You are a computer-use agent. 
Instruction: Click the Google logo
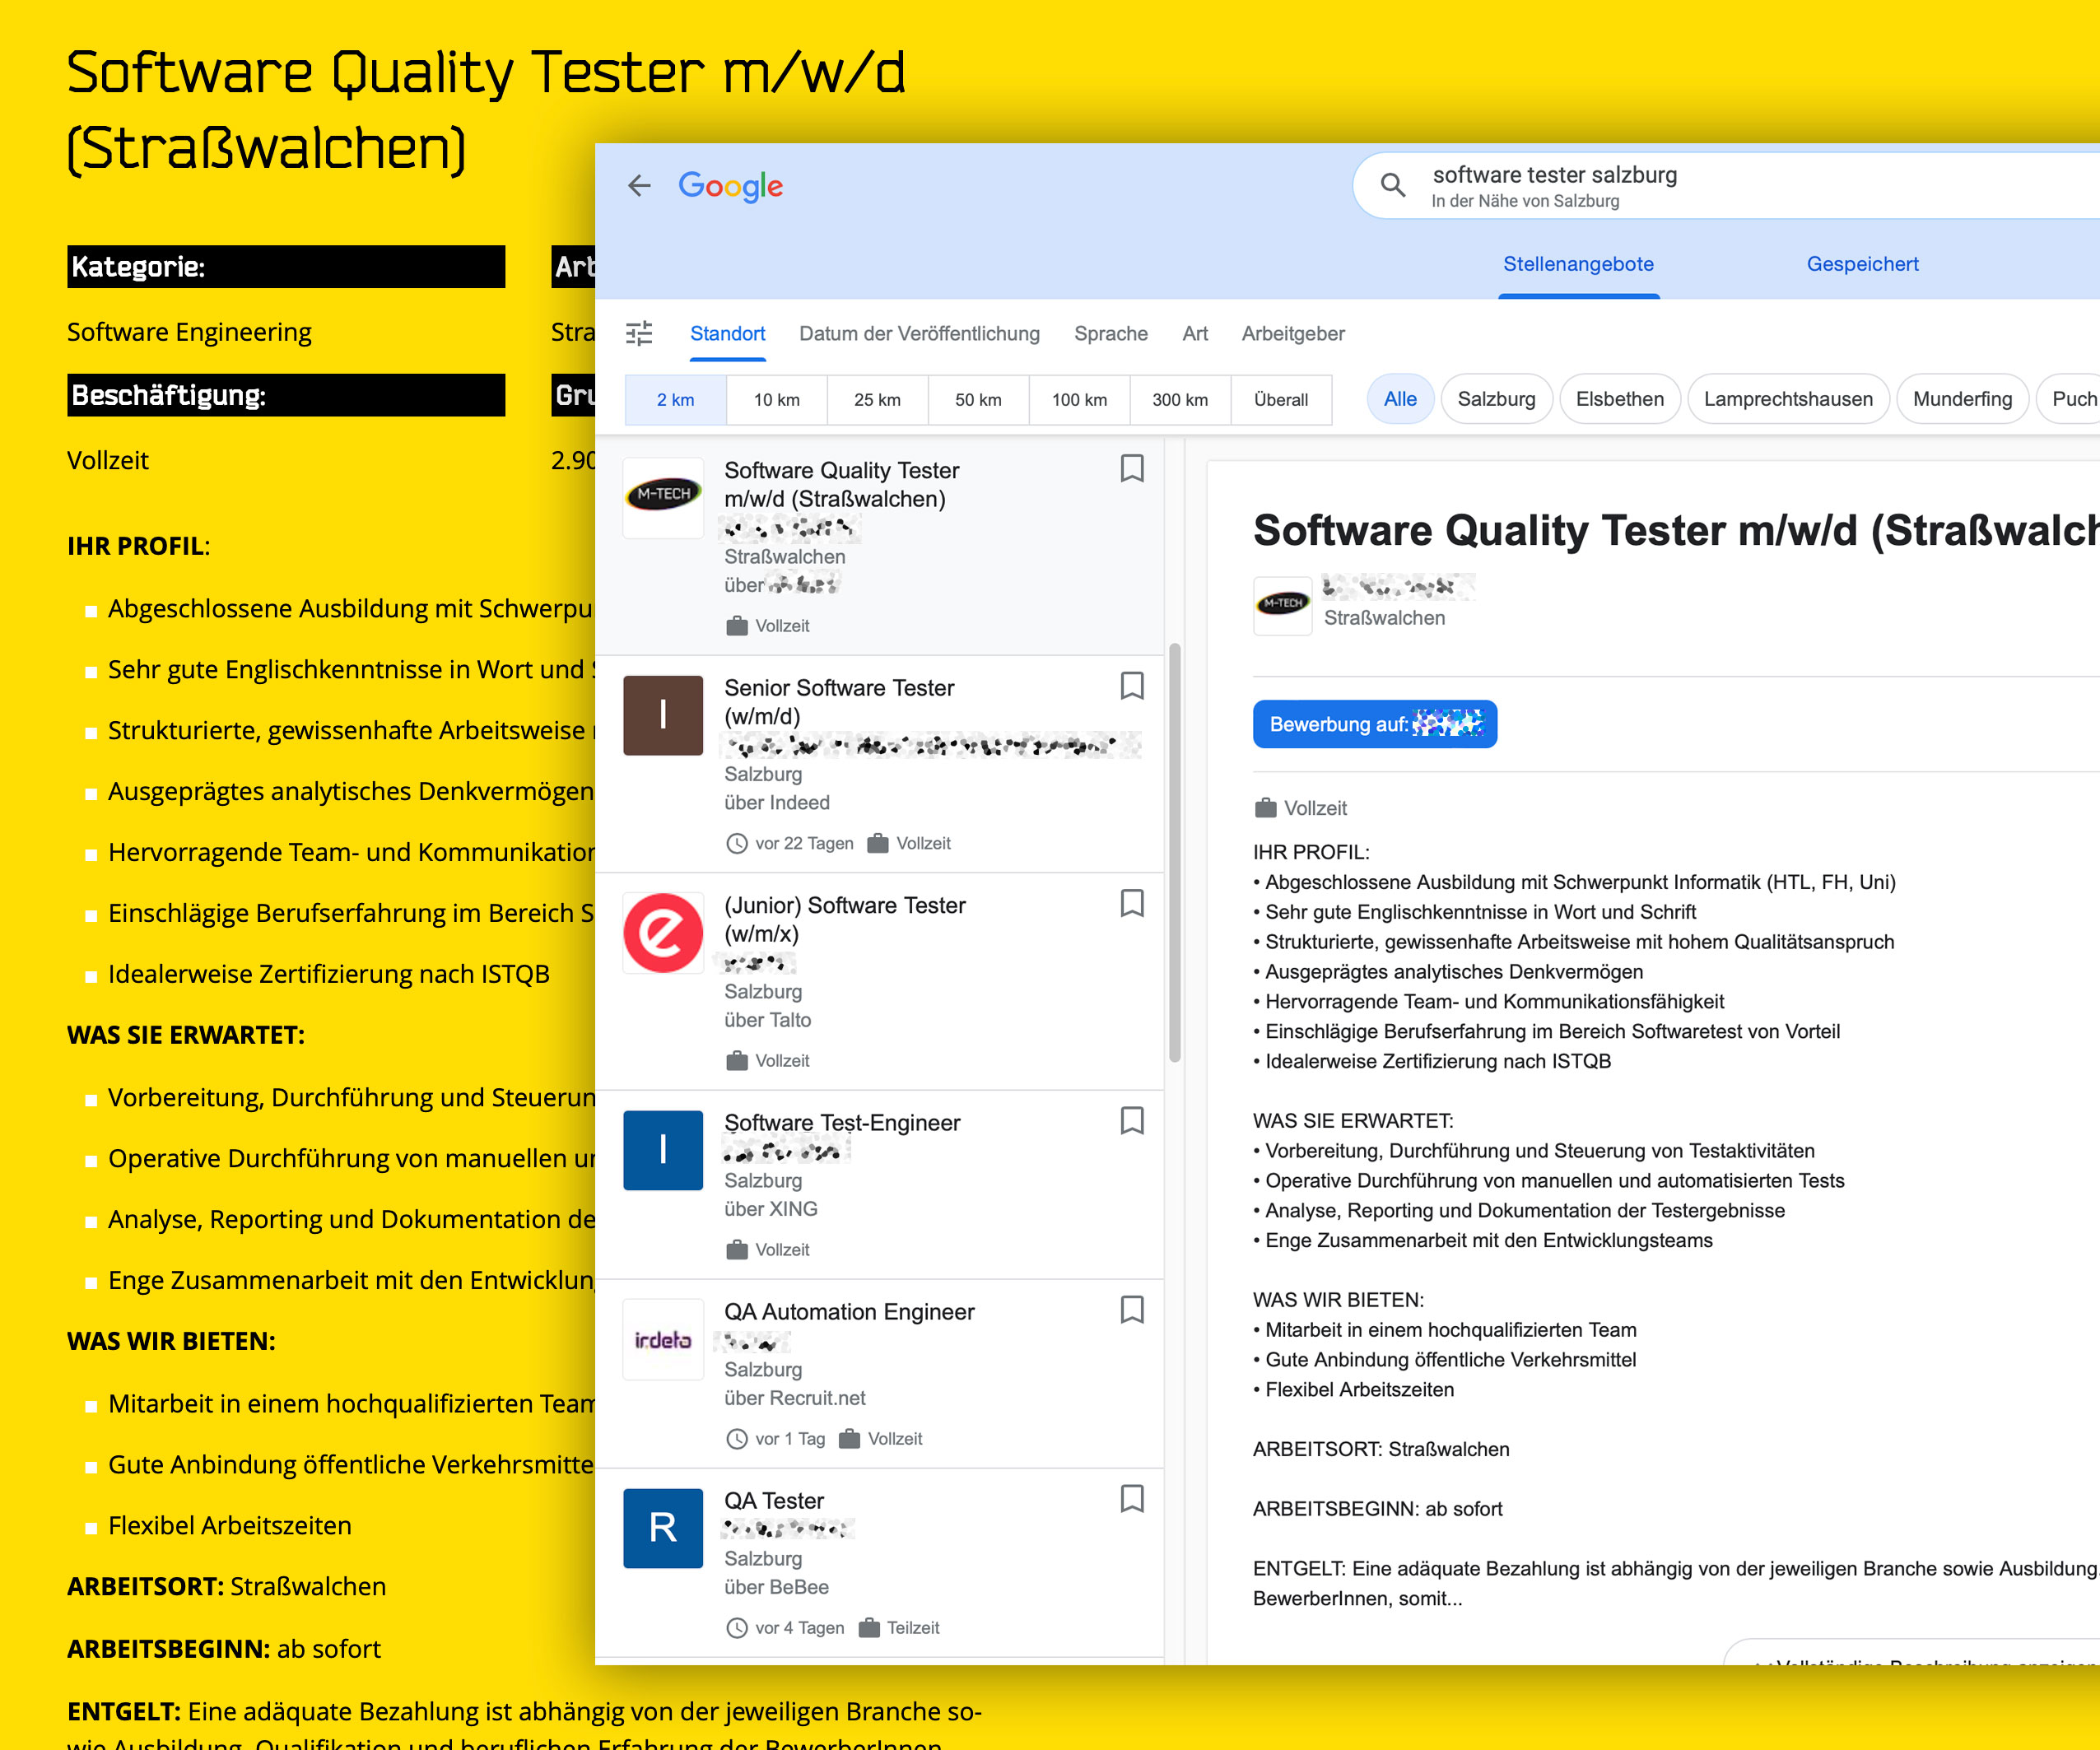pyautogui.click(x=730, y=186)
